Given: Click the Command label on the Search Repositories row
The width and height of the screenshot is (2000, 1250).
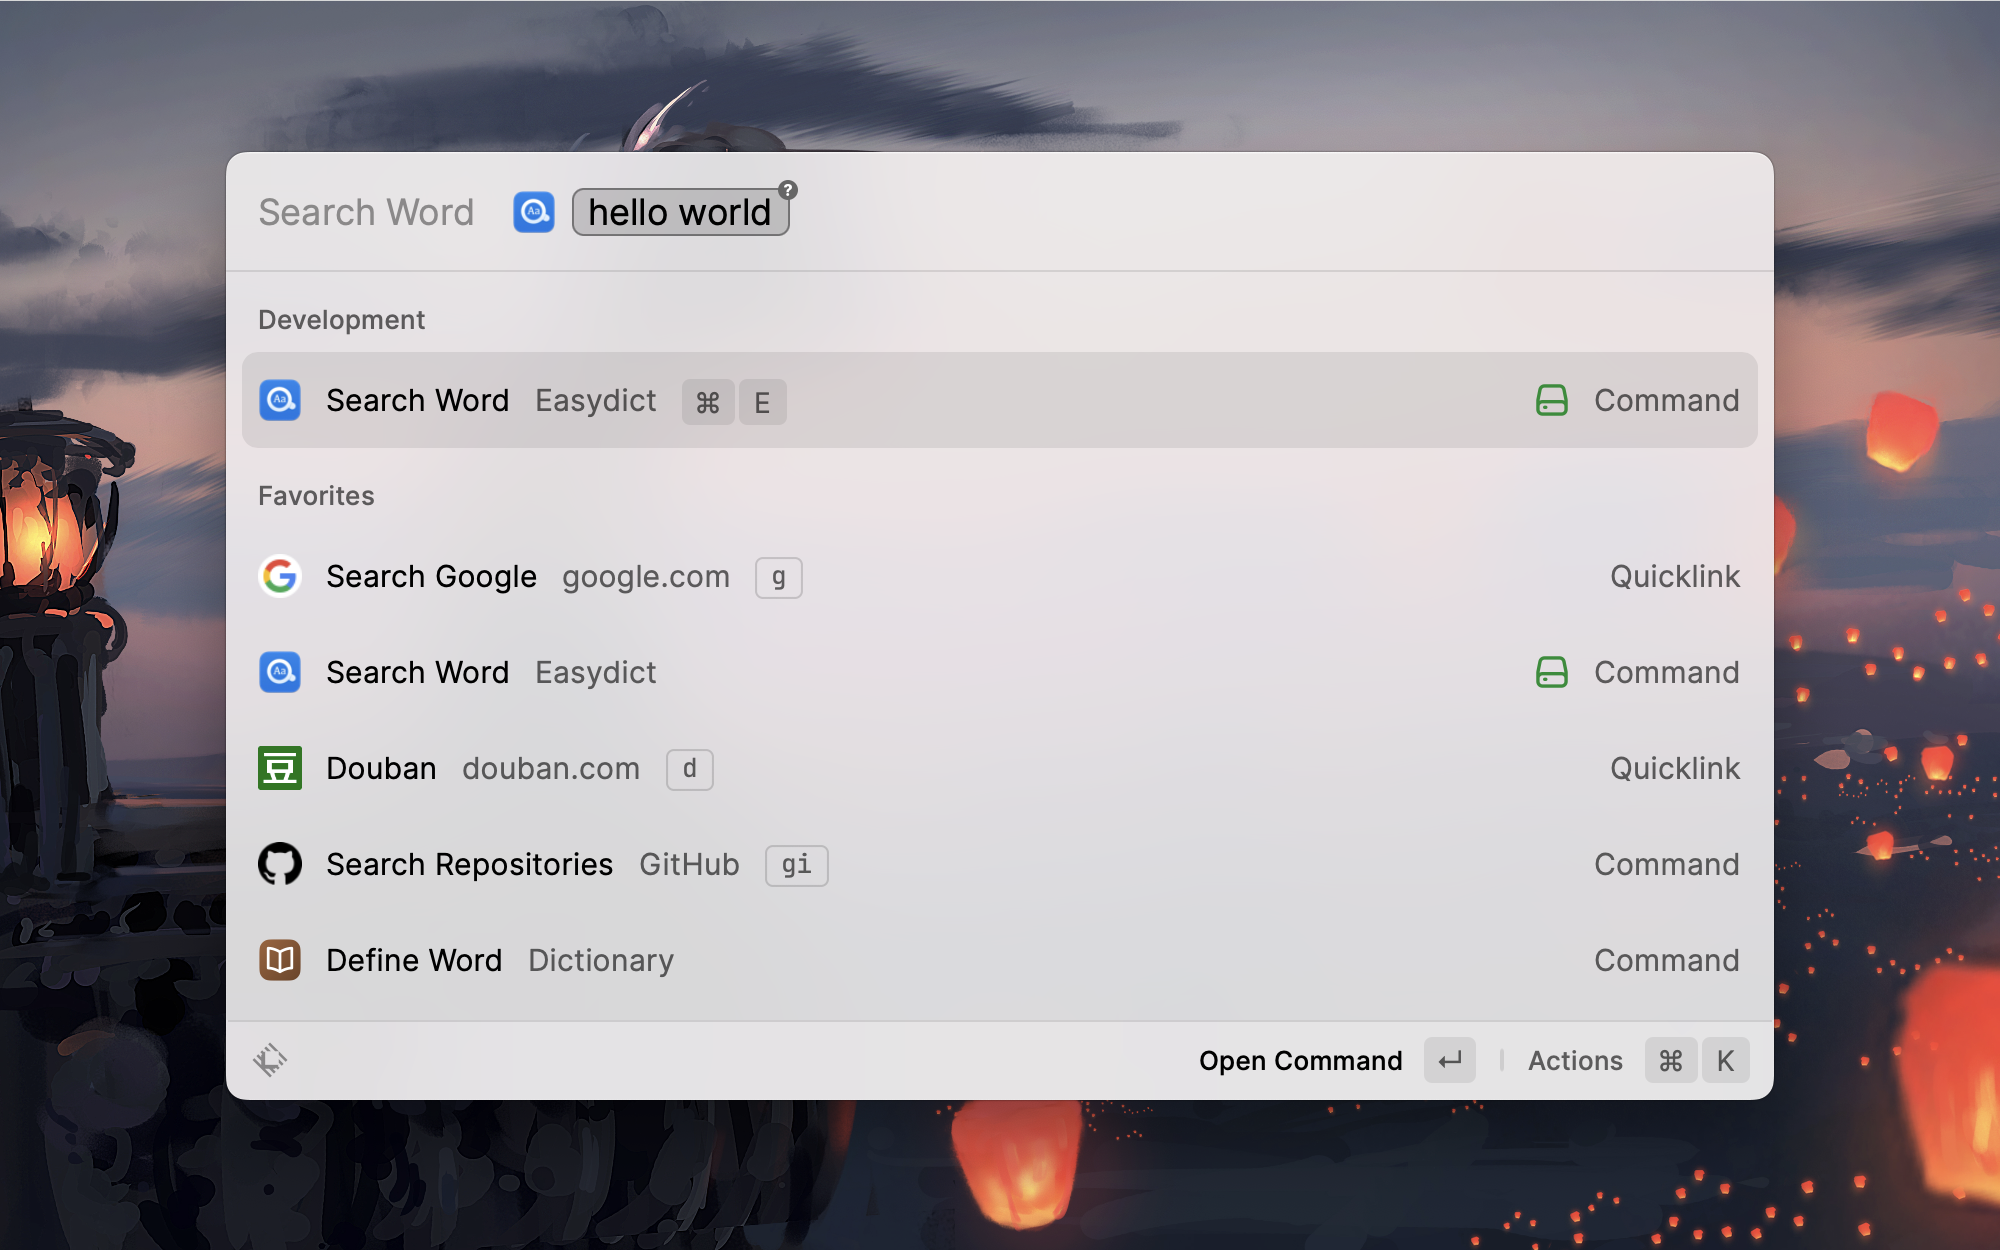Looking at the screenshot, I should pyautogui.click(x=1667, y=864).
